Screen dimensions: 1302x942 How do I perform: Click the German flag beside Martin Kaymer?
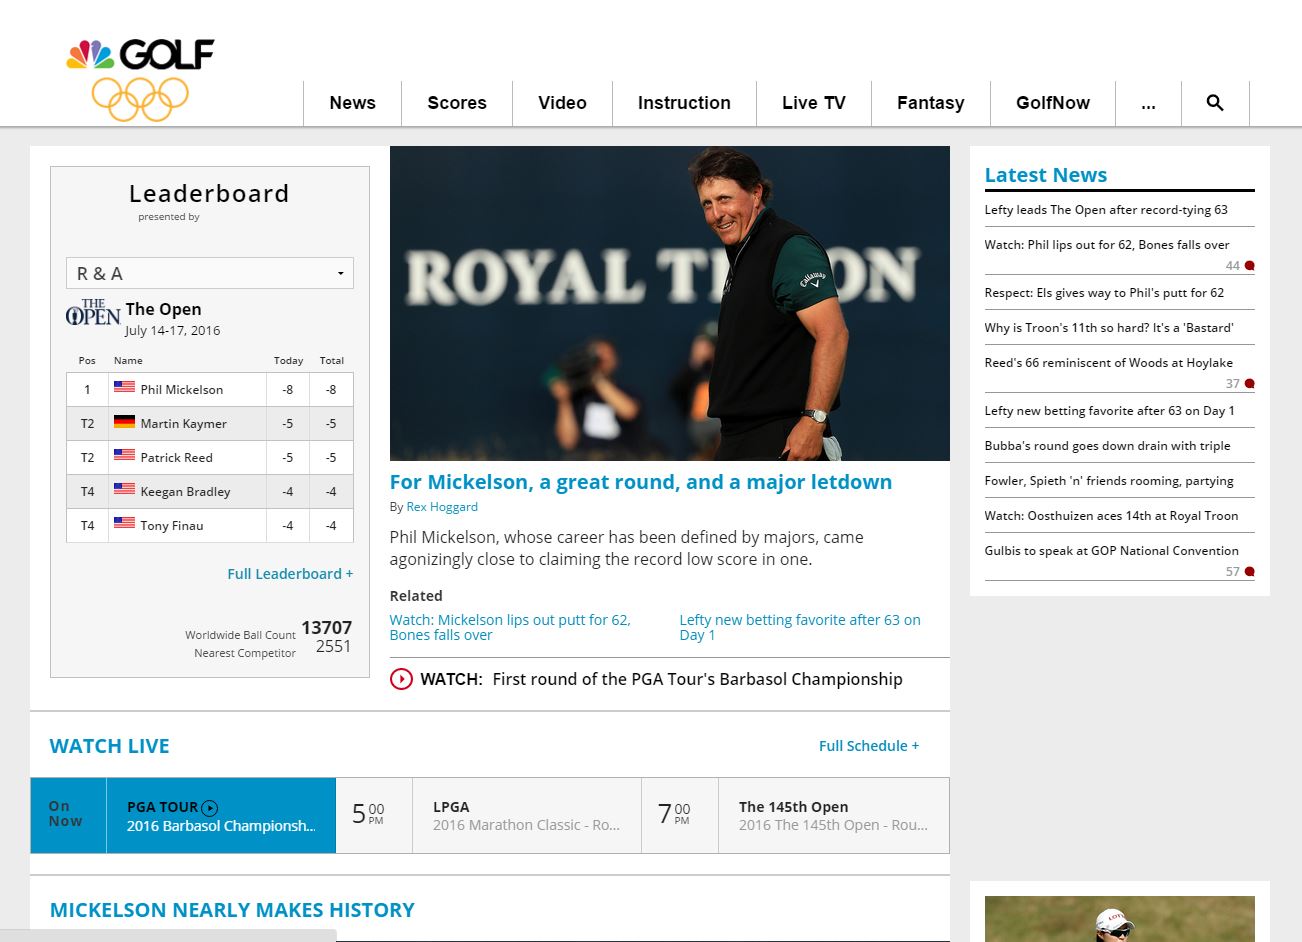(124, 422)
